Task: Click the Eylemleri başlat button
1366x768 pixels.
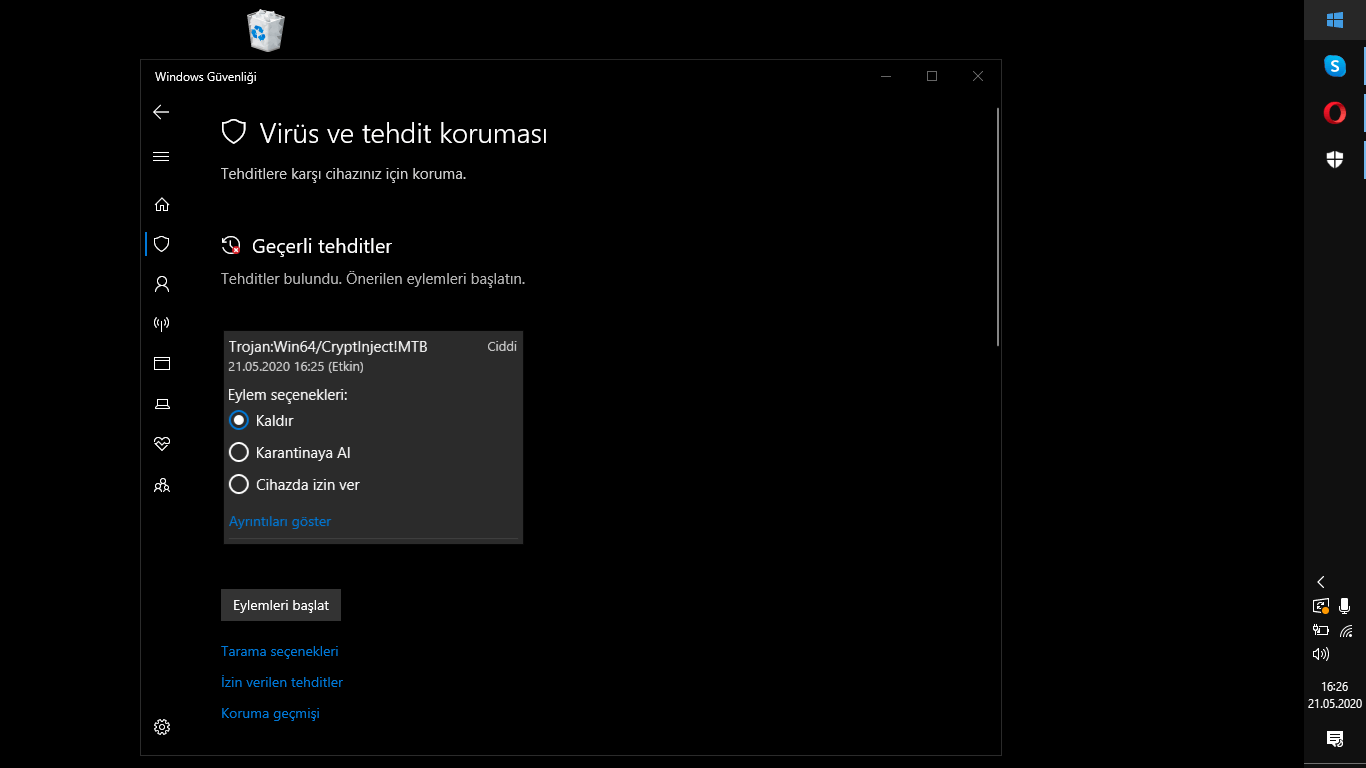Action: pyautogui.click(x=281, y=605)
